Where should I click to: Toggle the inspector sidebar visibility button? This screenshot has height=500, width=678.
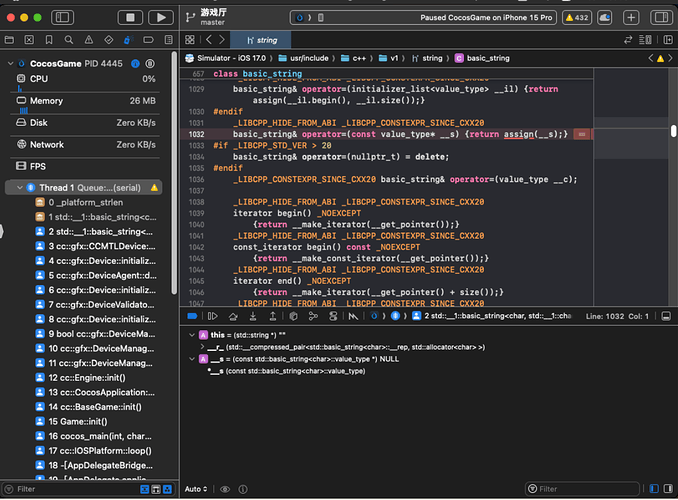pos(661,17)
